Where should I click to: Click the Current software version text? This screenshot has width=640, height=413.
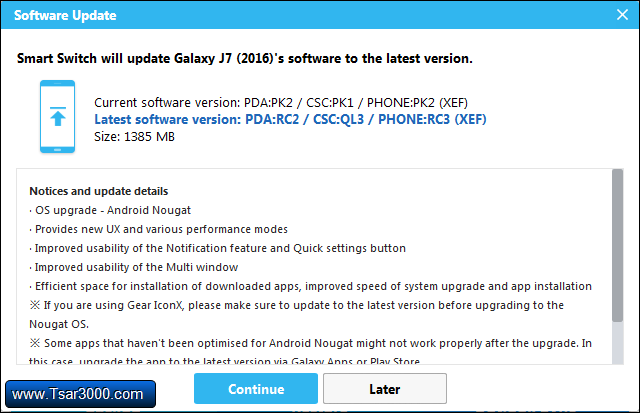tap(278, 103)
